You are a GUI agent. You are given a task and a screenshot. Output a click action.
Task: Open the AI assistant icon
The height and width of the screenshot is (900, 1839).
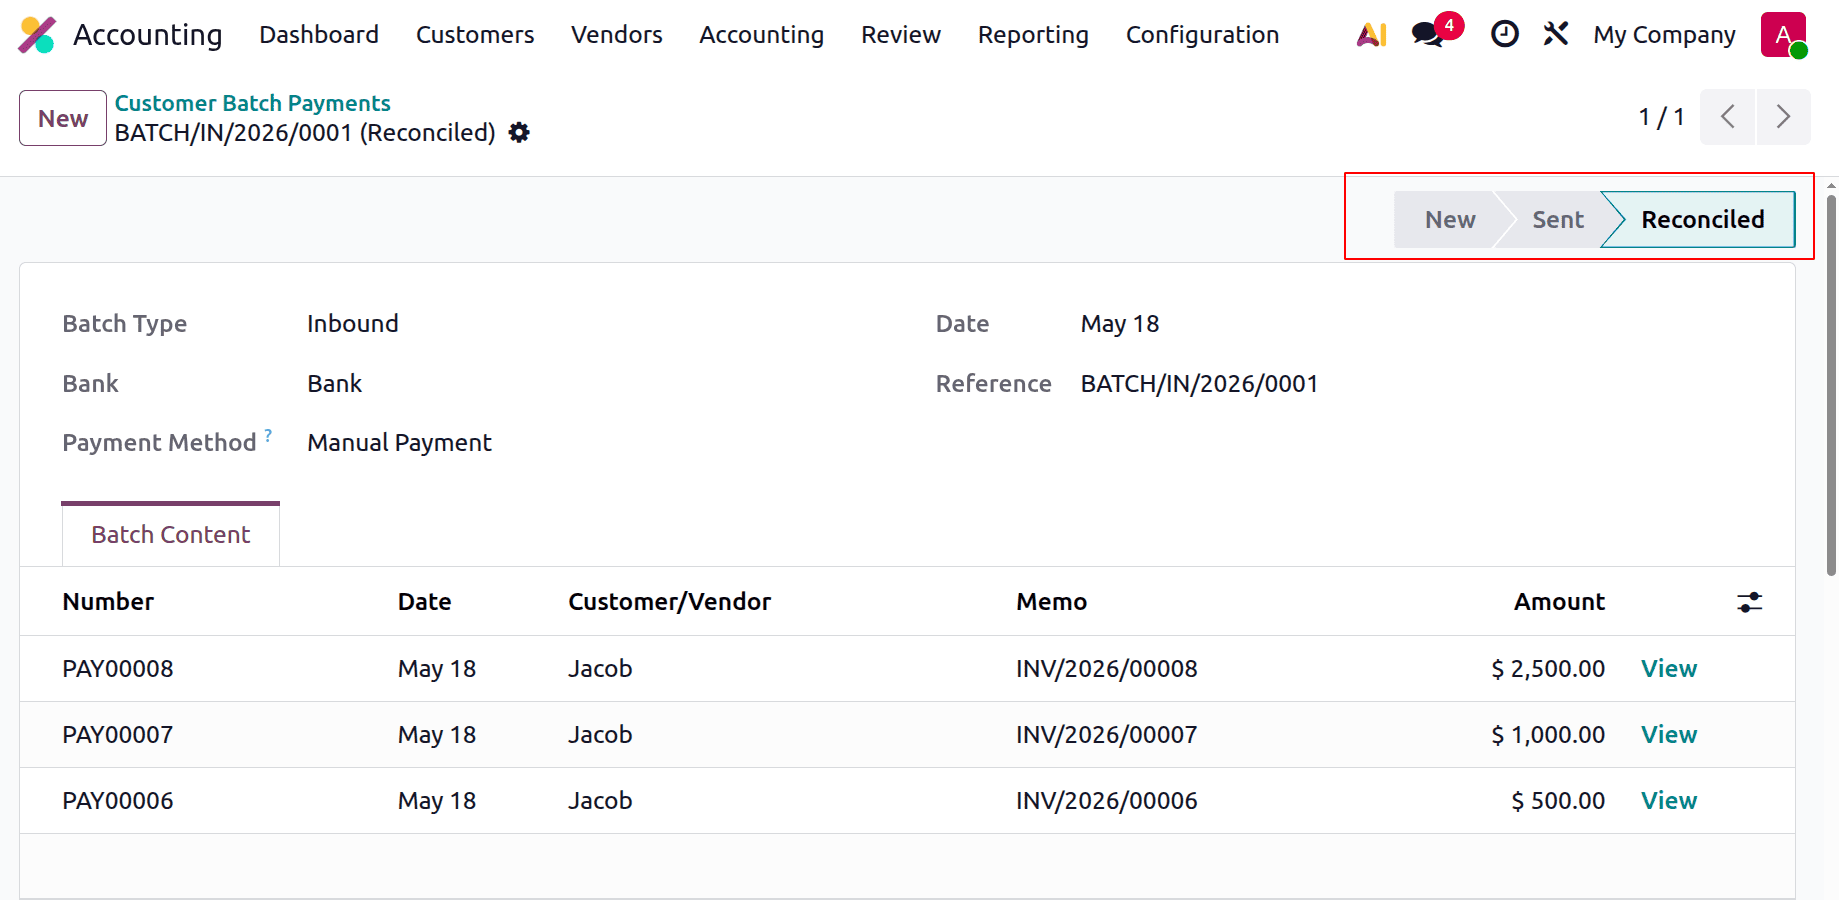(x=1371, y=35)
